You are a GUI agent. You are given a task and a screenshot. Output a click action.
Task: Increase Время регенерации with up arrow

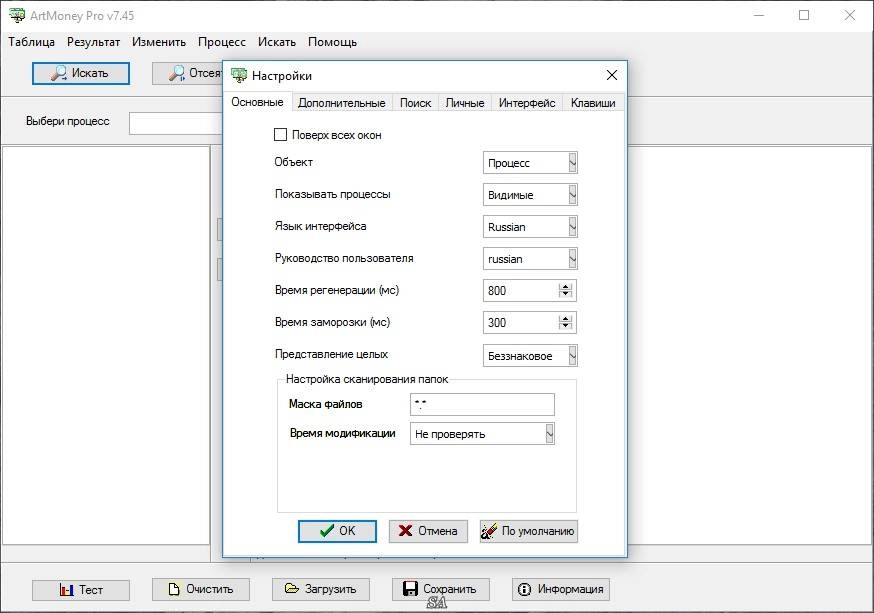[x=565, y=287]
